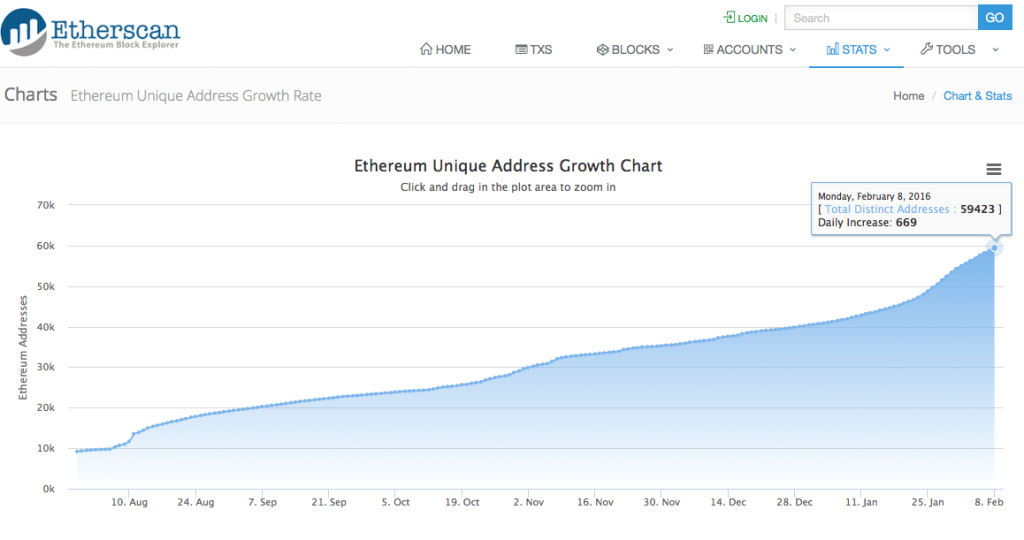Click the '19. Oct' x-axis label
The width and height of the screenshot is (1024, 540).
[462, 502]
